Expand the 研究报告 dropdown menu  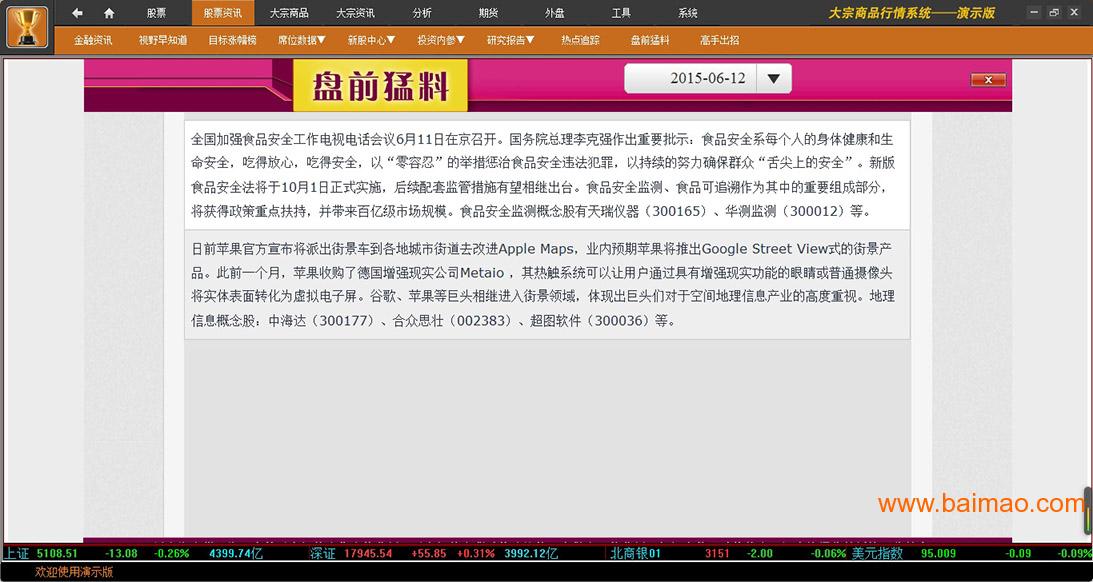pyautogui.click(x=510, y=40)
